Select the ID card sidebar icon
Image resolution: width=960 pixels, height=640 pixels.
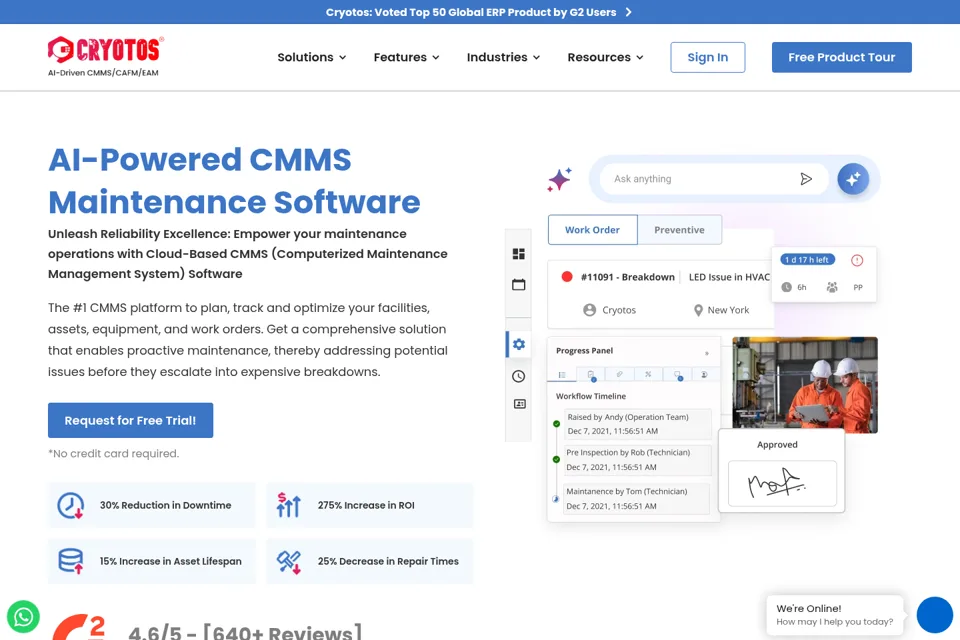point(519,404)
